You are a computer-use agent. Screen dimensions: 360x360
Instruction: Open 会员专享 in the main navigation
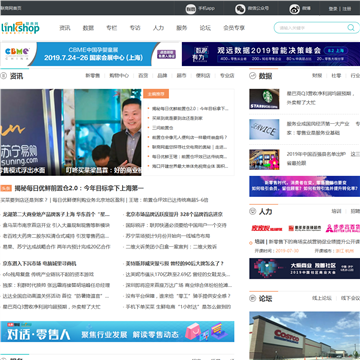coord(234,28)
